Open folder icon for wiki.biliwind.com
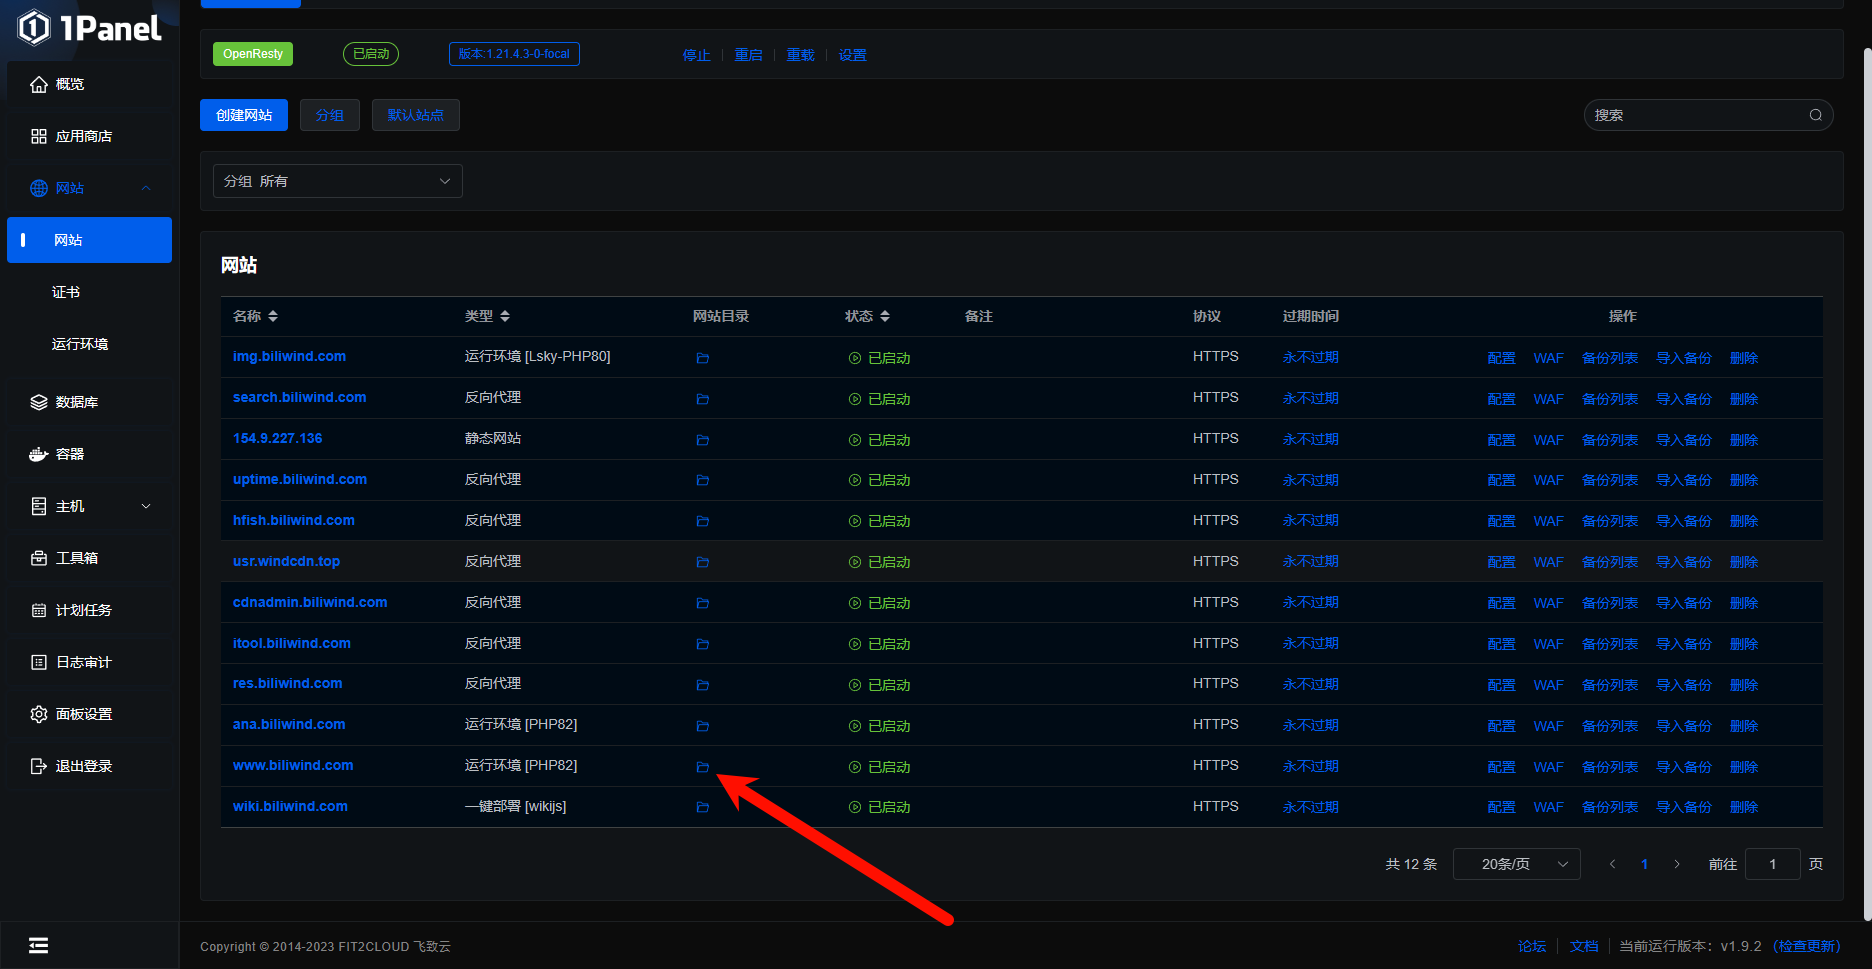This screenshot has height=969, width=1872. (x=703, y=807)
